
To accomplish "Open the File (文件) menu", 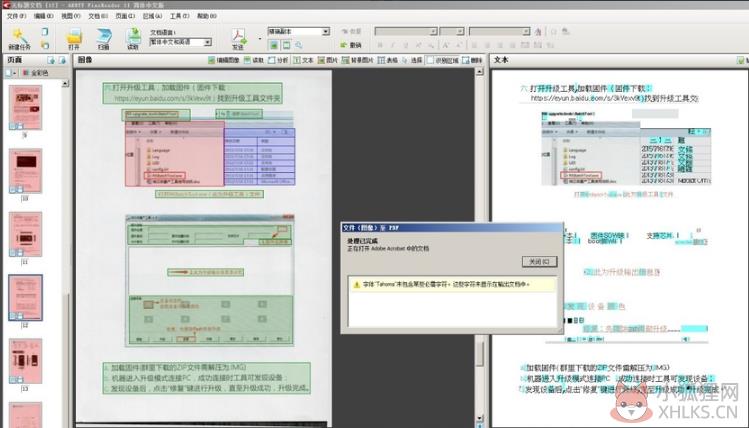I will (16, 16).
